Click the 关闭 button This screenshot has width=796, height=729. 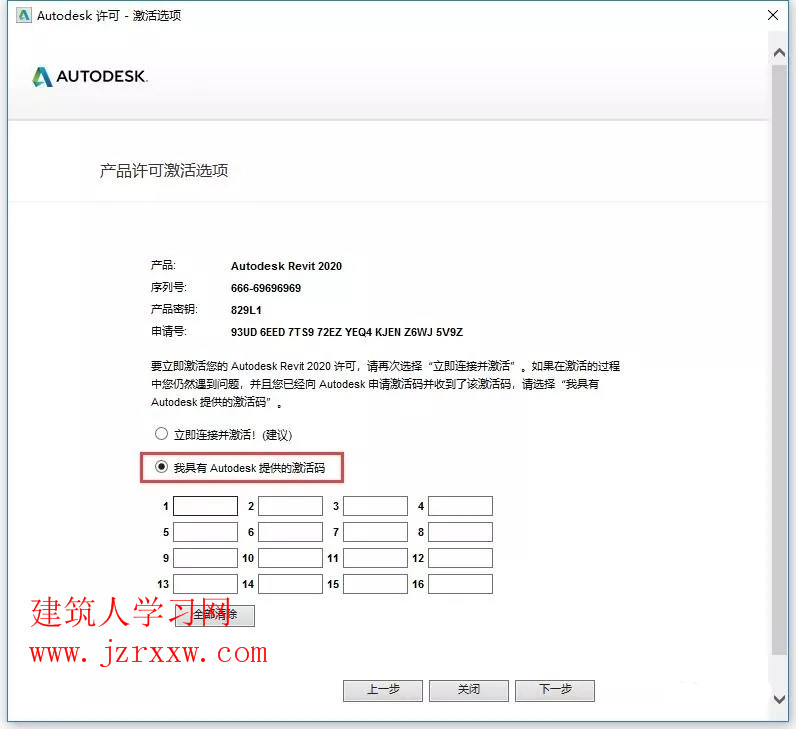click(469, 690)
